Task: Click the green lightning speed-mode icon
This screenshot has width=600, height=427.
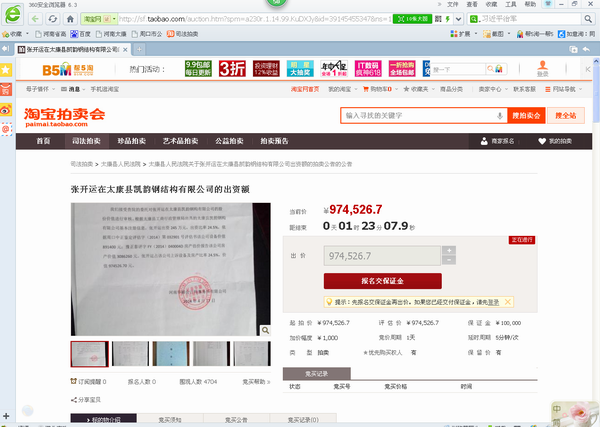Action: click(x=447, y=19)
